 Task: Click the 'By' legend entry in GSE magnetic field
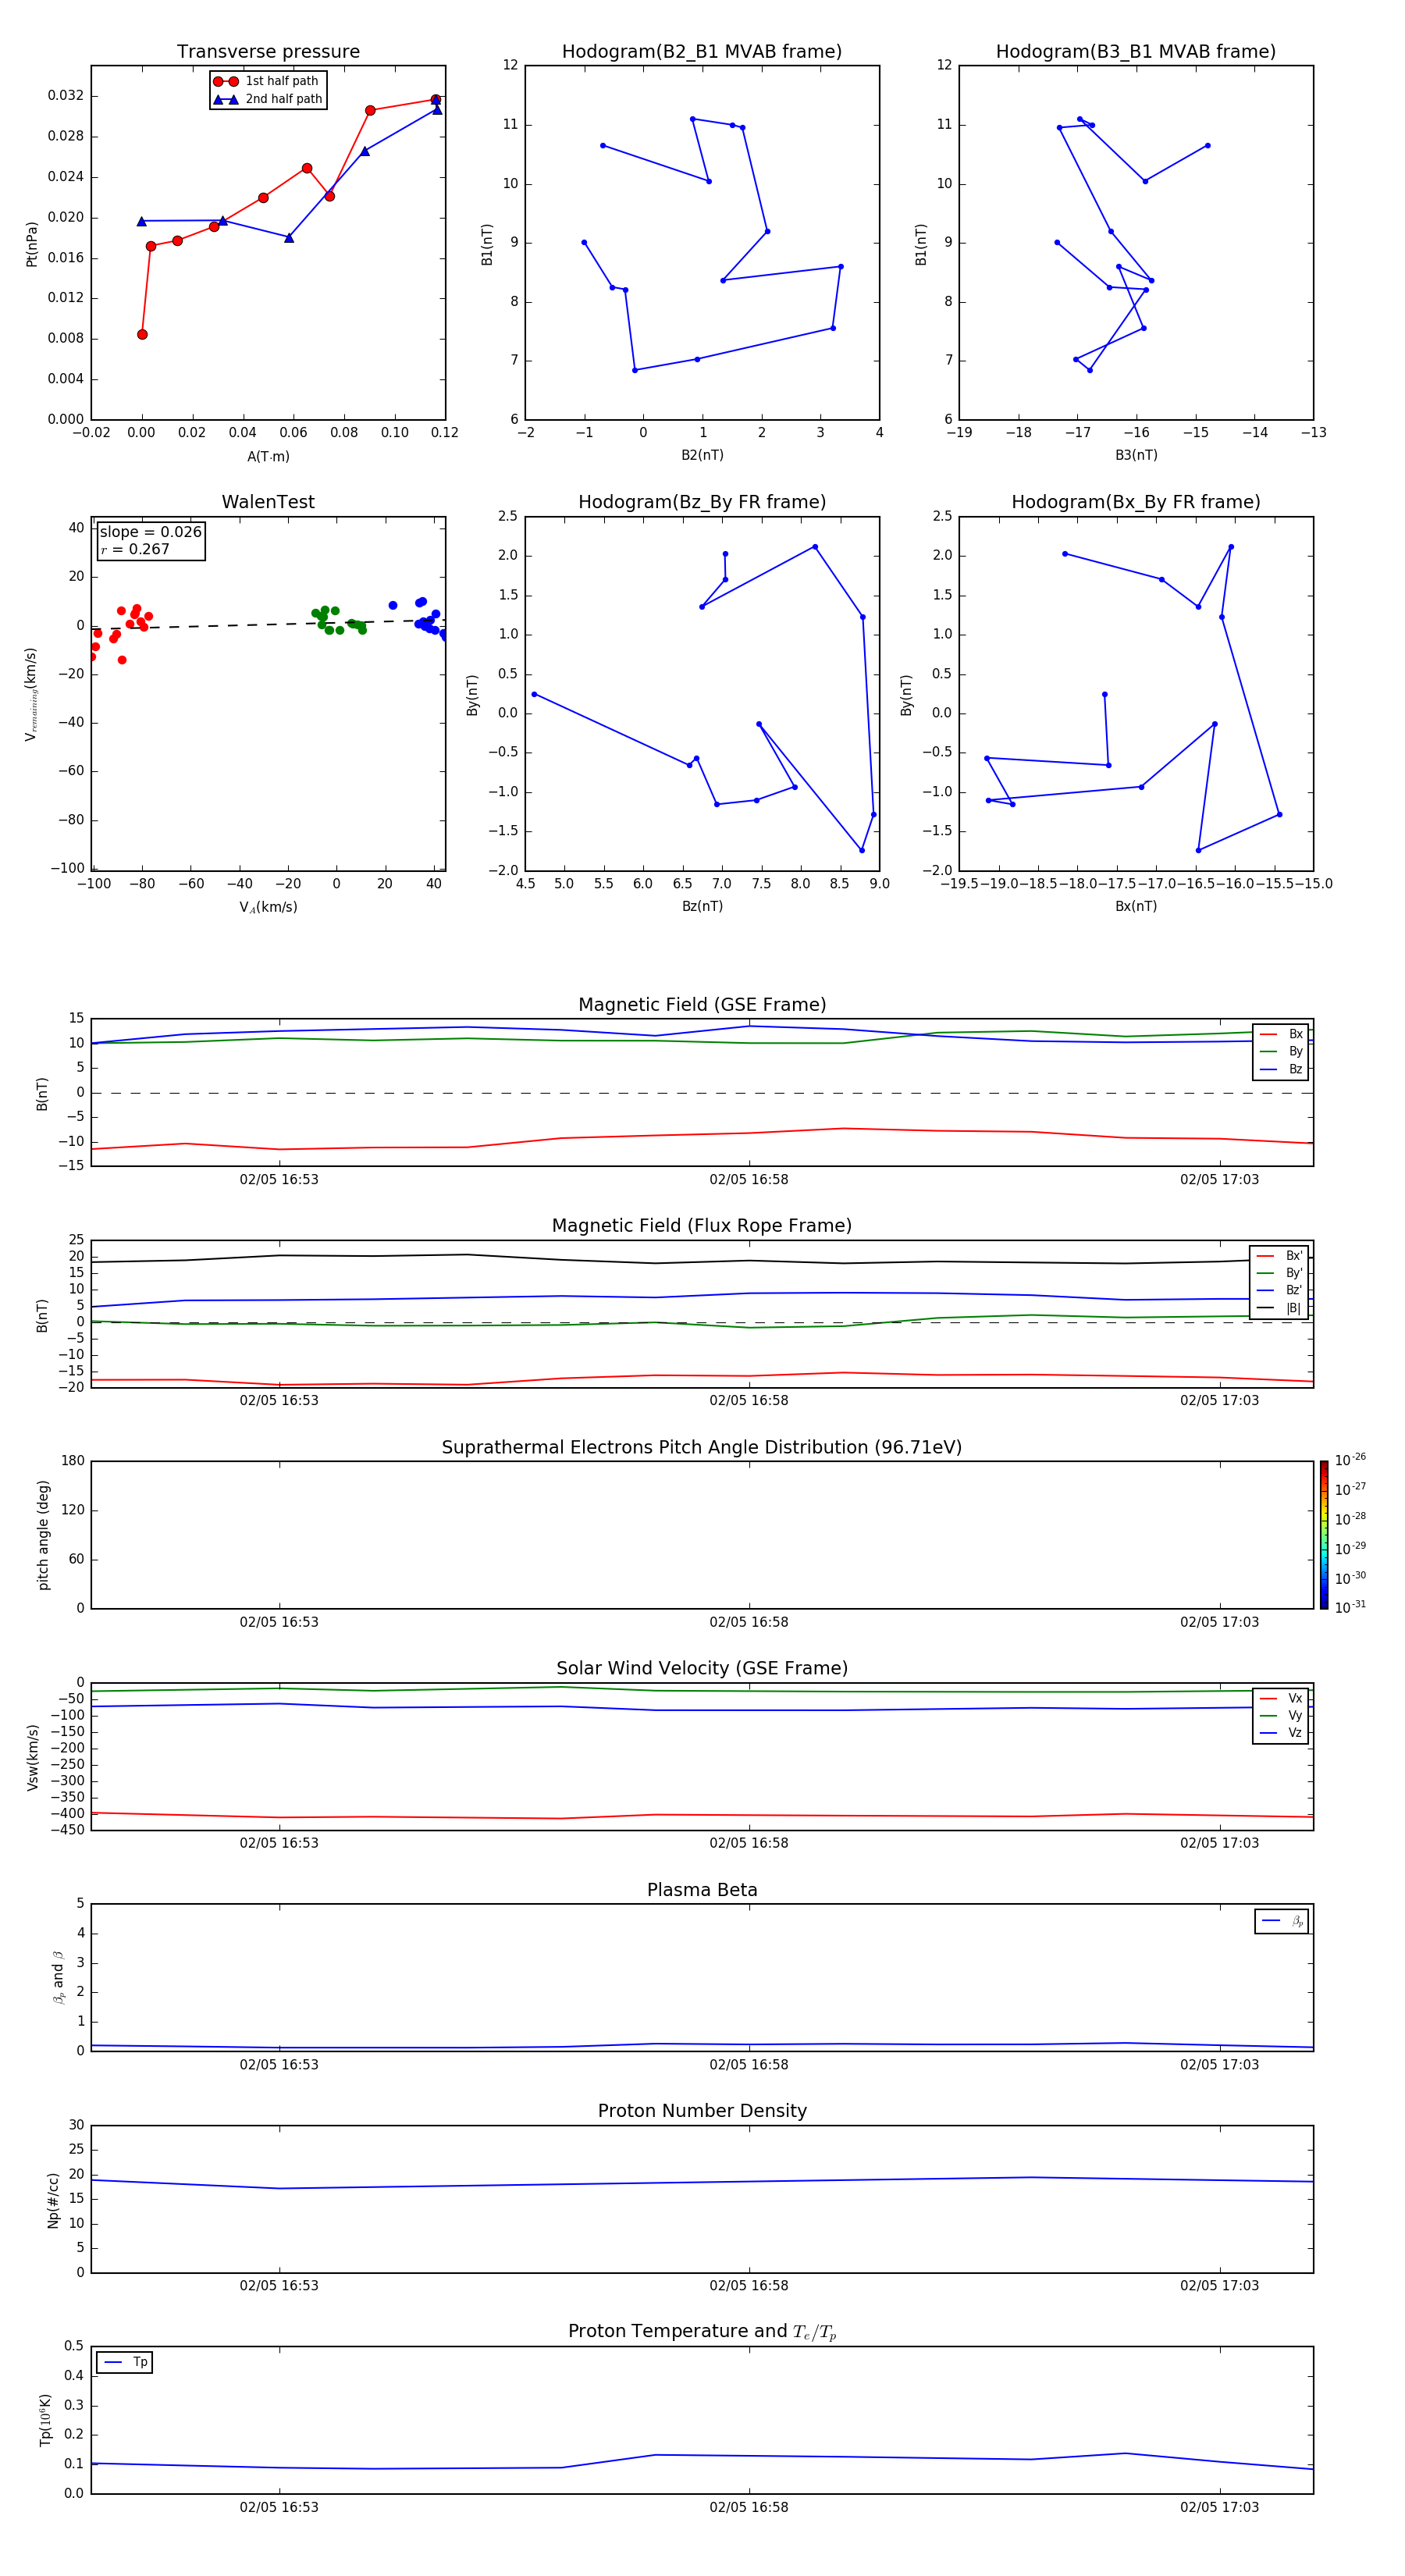pyautogui.click(x=1282, y=1051)
